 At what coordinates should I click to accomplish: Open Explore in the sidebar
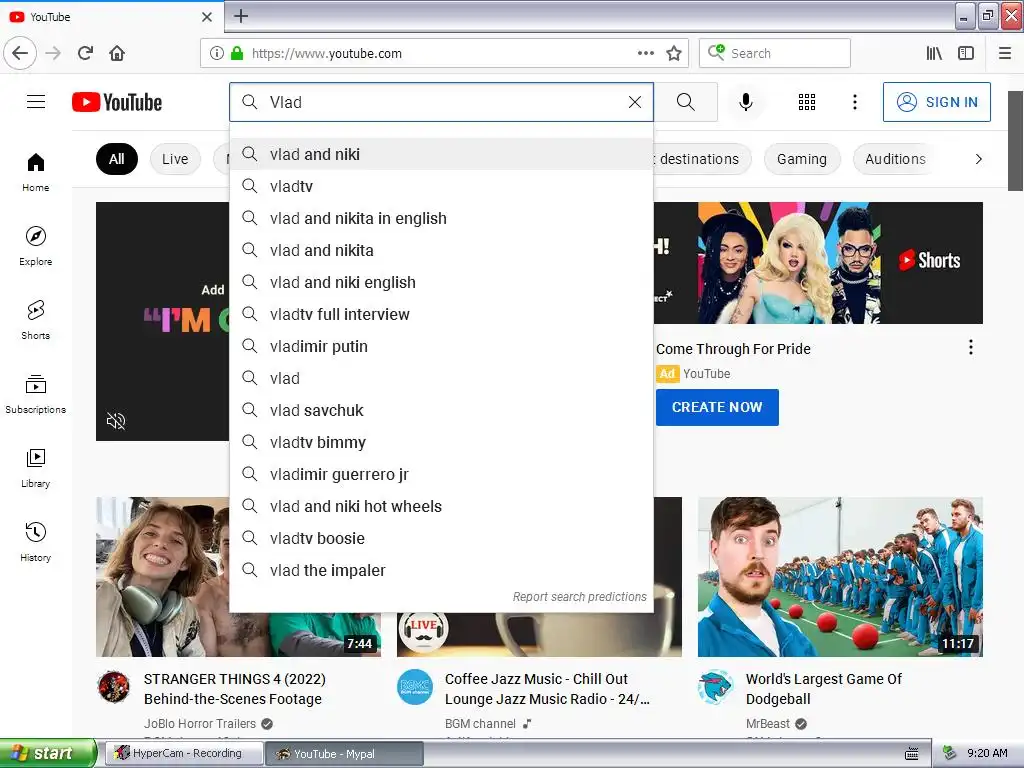click(x=35, y=246)
